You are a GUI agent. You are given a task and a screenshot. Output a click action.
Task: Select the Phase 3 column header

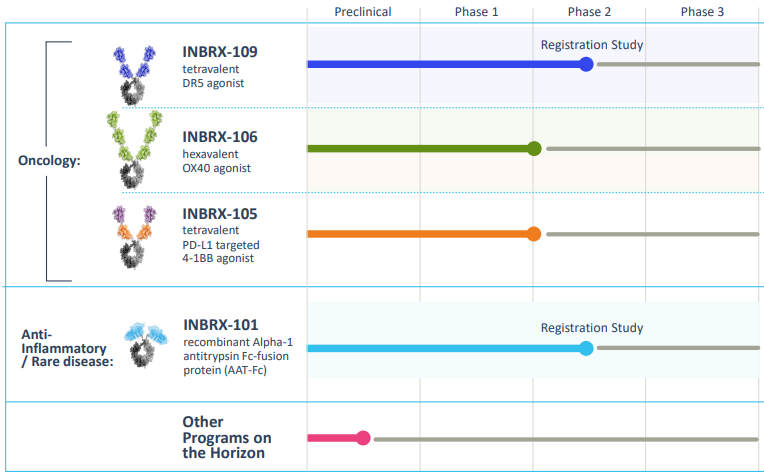pyautogui.click(x=702, y=12)
